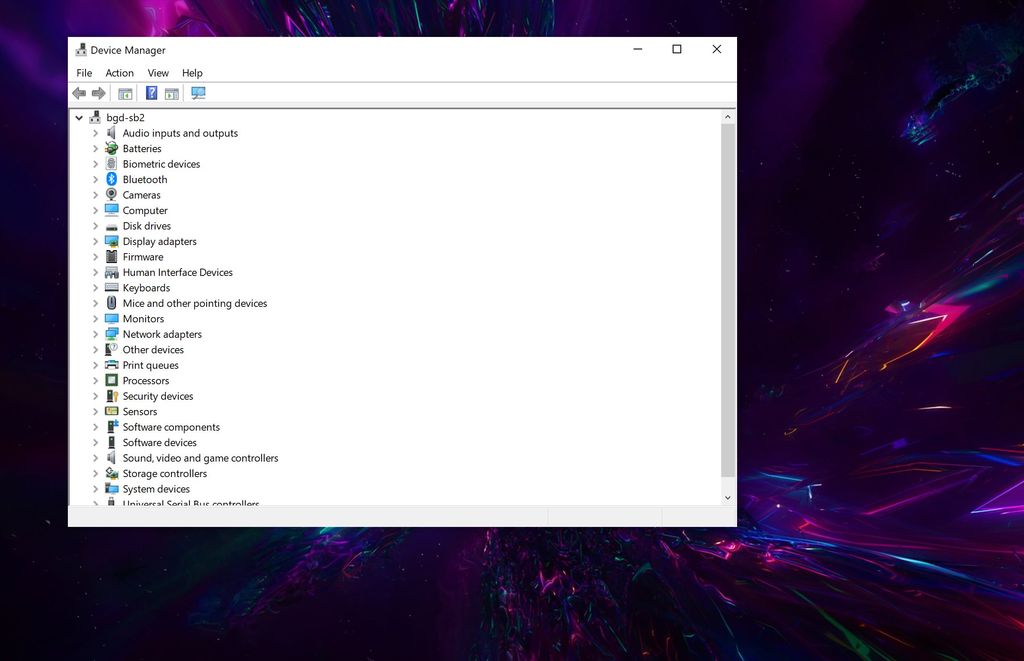This screenshot has height=661, width=1024.
Task: Click the scrollbar down arrow
Action: pos(728,498)
